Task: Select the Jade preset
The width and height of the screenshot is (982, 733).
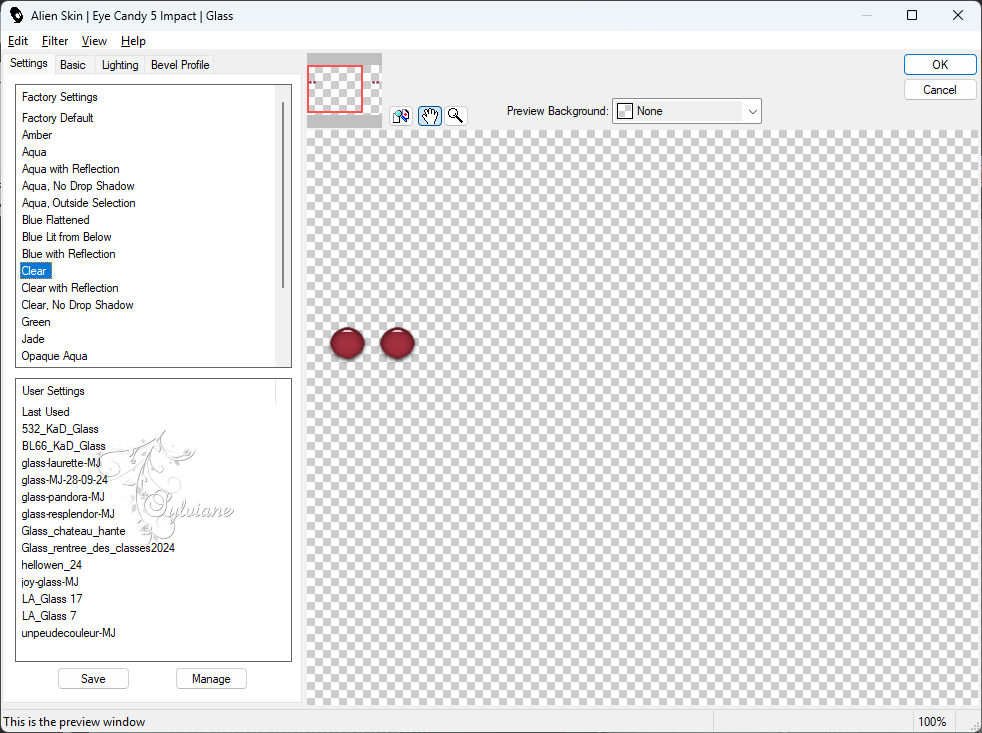Action: 33,338
